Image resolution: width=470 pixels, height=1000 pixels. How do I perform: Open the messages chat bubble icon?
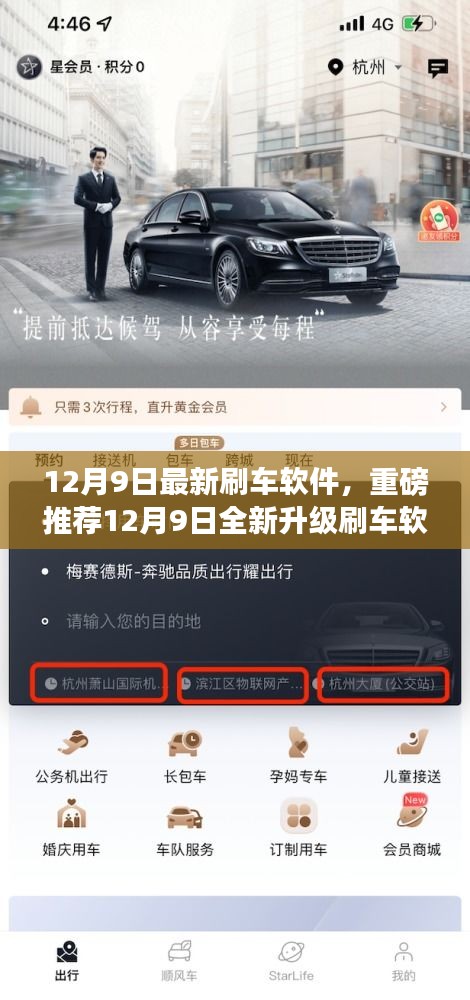pos(437,68)
